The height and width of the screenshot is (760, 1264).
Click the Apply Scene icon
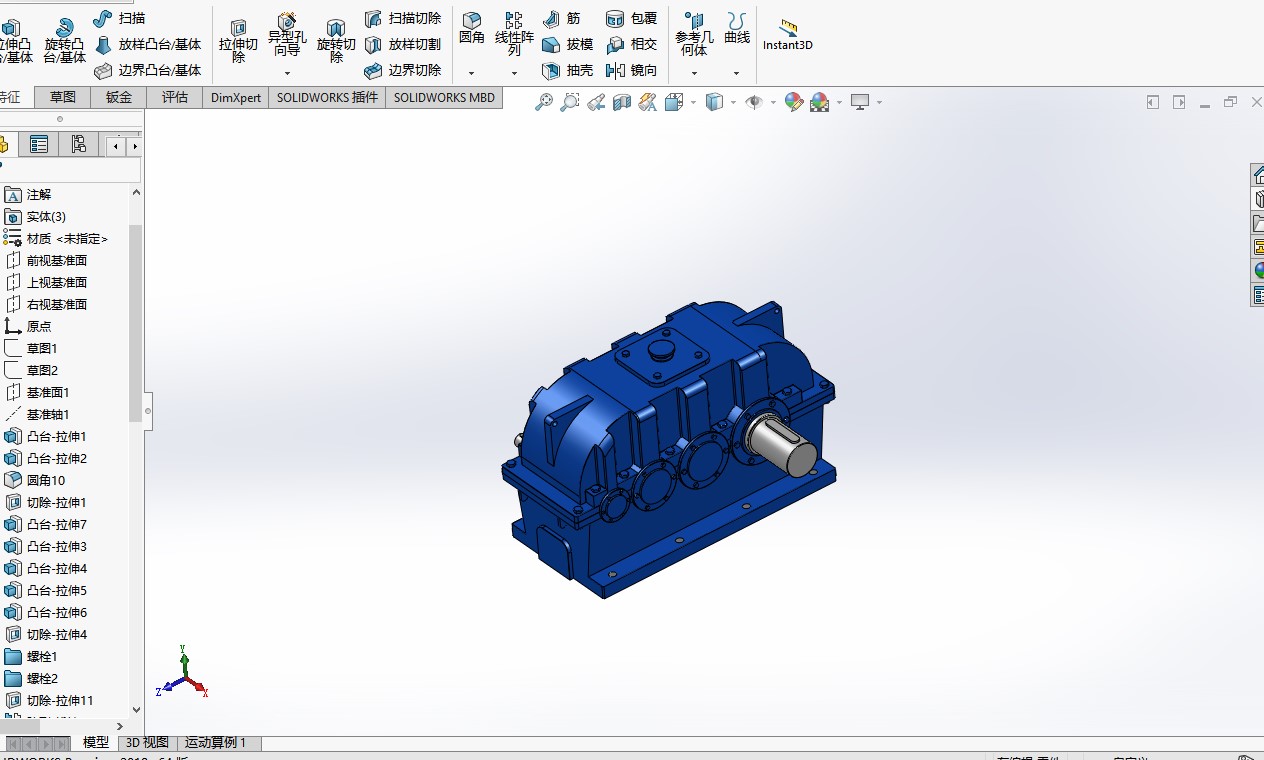(820, 102)
